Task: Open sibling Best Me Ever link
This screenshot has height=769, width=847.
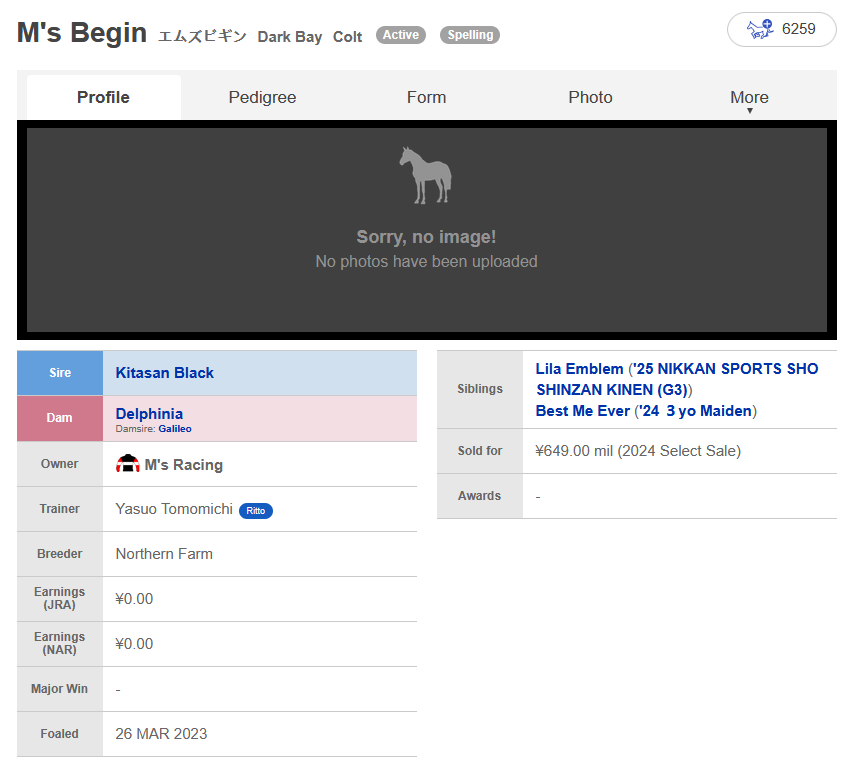Action: (582, 411)
